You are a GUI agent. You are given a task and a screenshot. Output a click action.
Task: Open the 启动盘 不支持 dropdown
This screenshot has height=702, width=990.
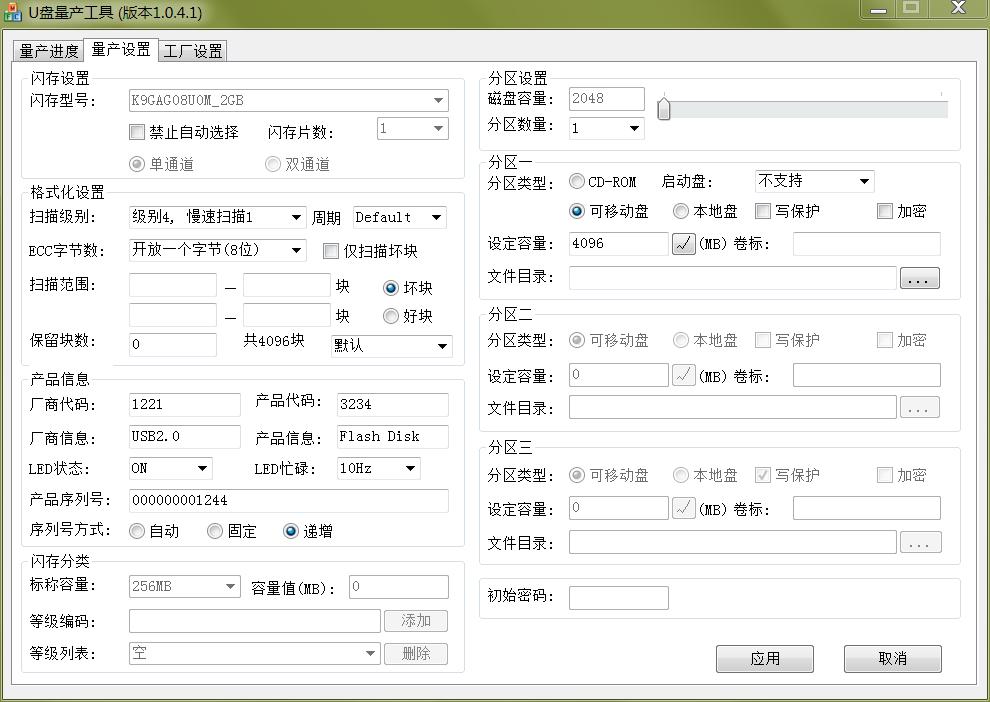814,181
